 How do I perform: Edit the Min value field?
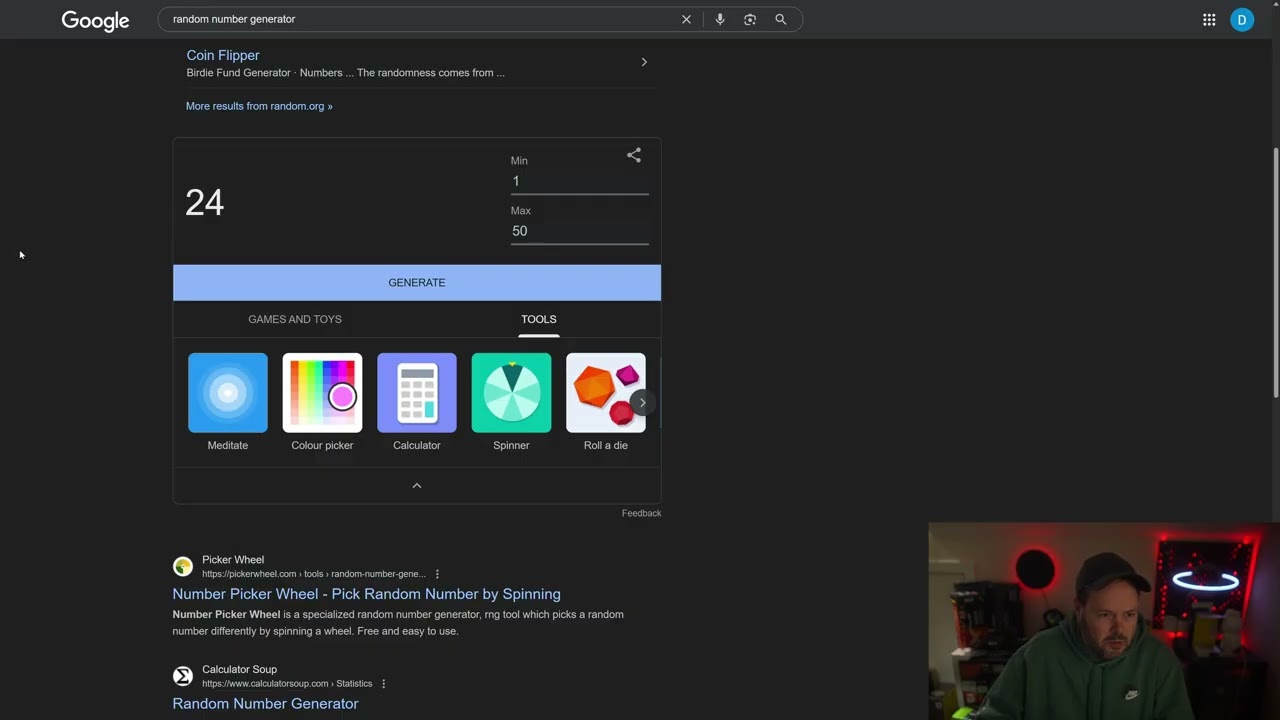click(x=580, y=181)
